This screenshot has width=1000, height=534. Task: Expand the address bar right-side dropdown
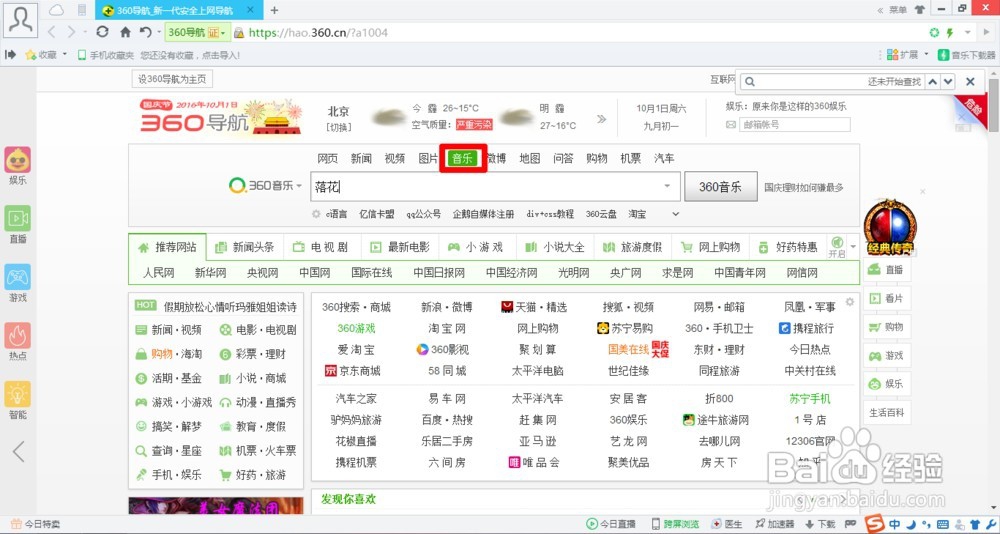(968, 33)
